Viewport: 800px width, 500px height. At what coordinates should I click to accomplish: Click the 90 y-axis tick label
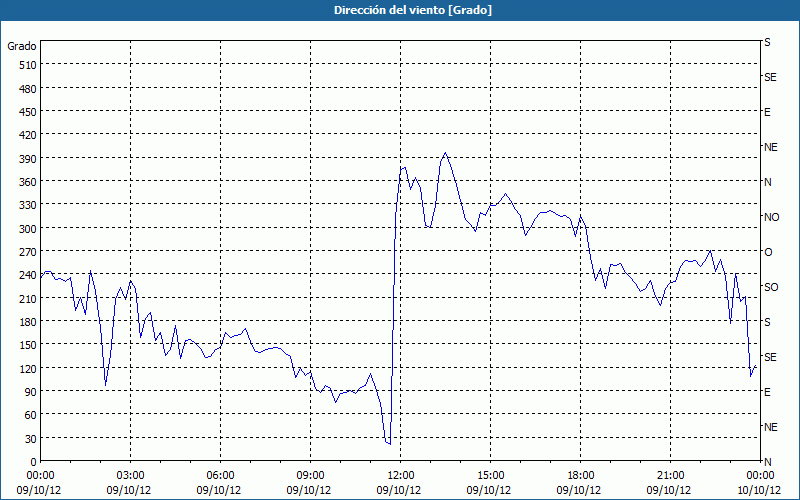tap(31, 392)
